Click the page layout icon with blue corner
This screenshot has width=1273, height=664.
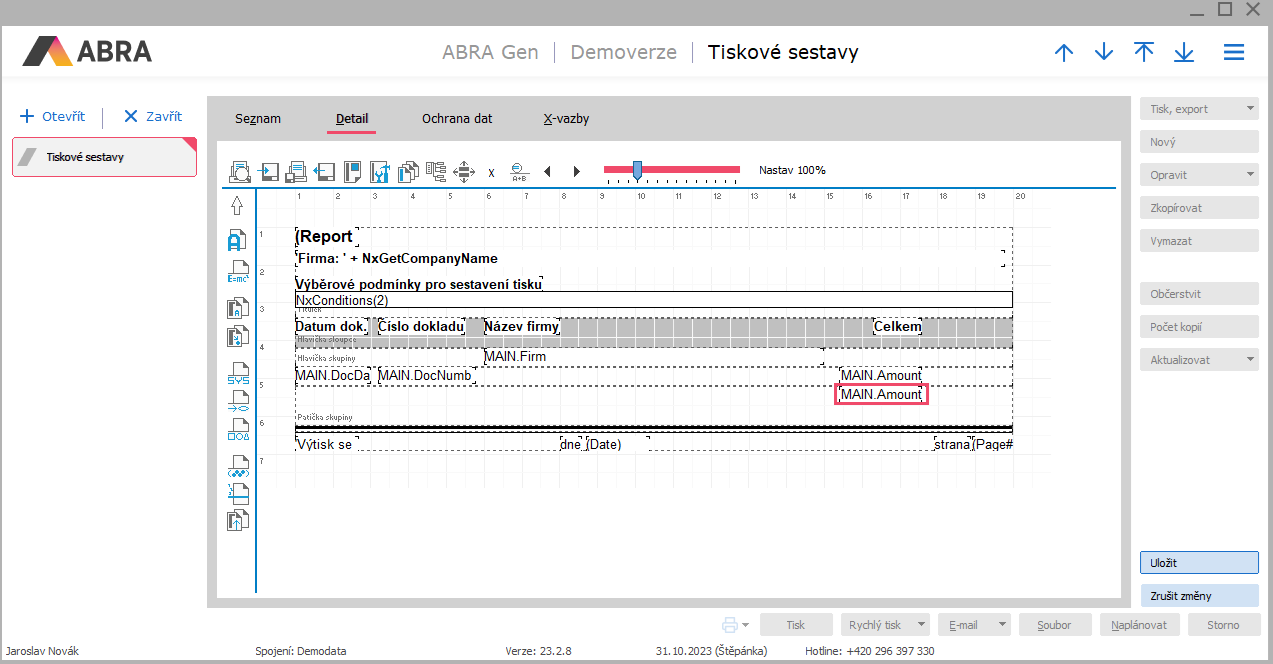pyautogui.click(x=352, y=171)
